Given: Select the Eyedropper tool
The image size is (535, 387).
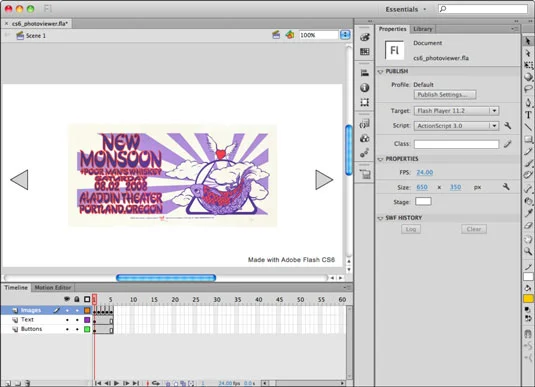Looking at the screenshot, I should [528, 213].
